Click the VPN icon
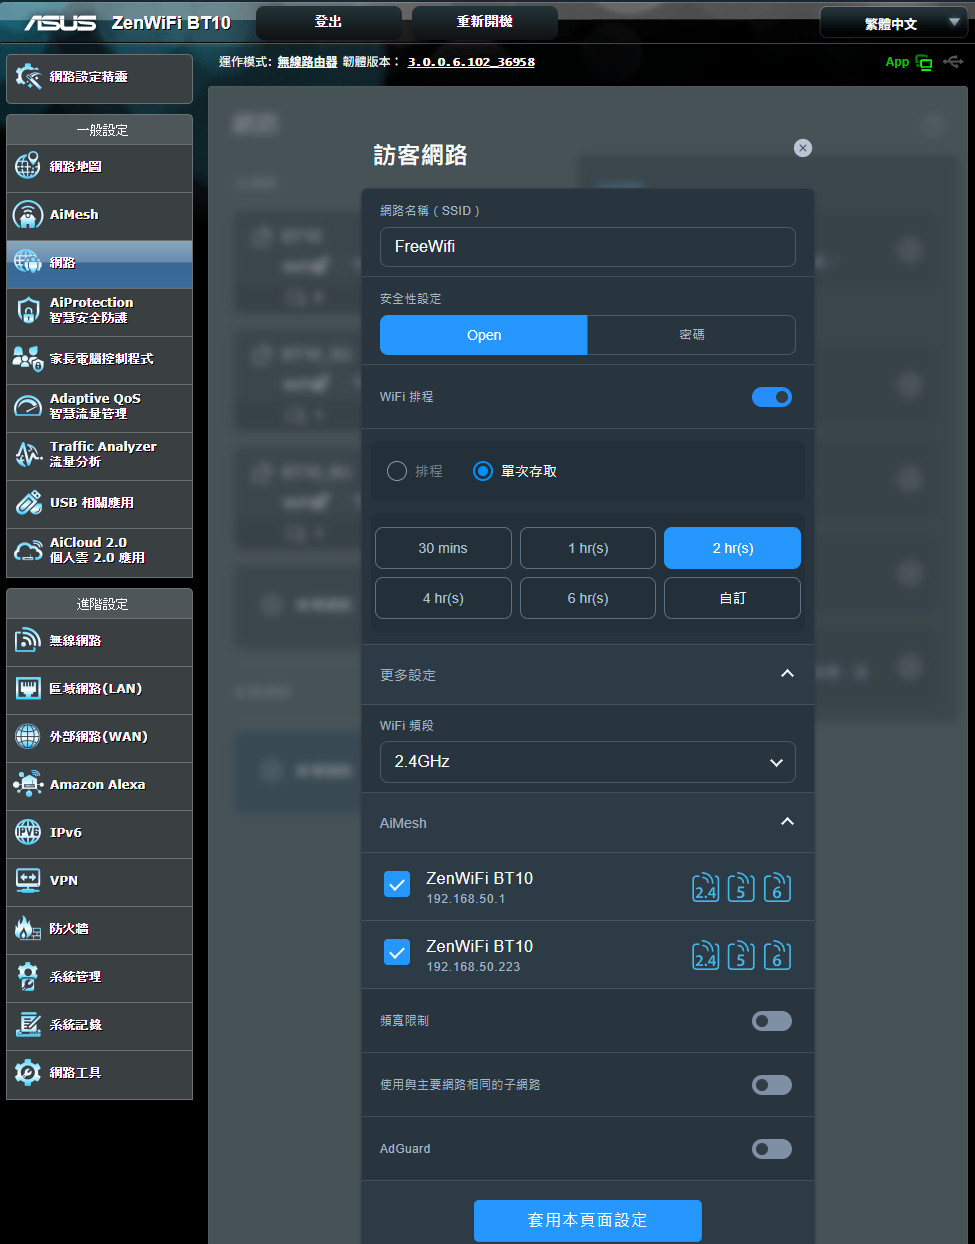Screen dimensions: 975x1244 click(28, 880)
